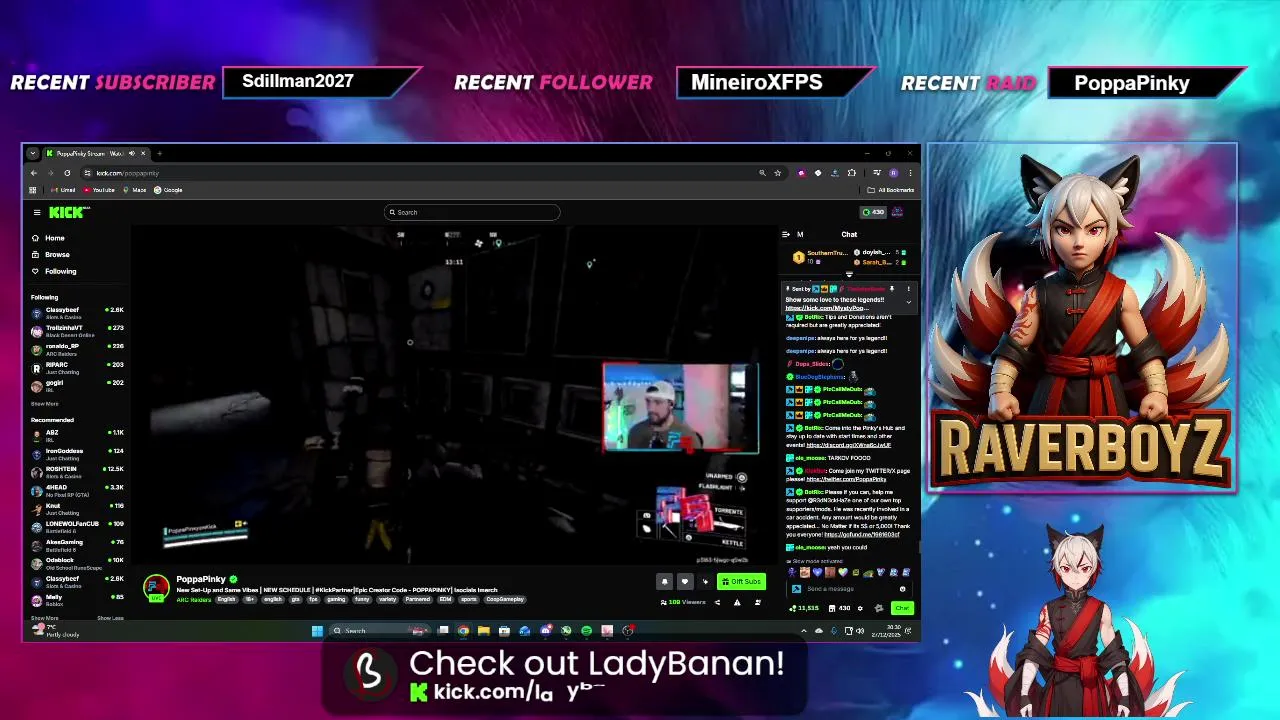Viewport: 1280px width, 720px height.
Task: Send message with green Chat button
Action: click(x=902, y=608)
